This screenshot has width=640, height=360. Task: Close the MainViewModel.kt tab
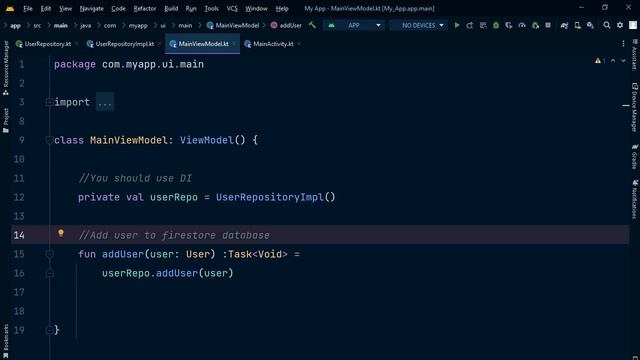point(234,44)
